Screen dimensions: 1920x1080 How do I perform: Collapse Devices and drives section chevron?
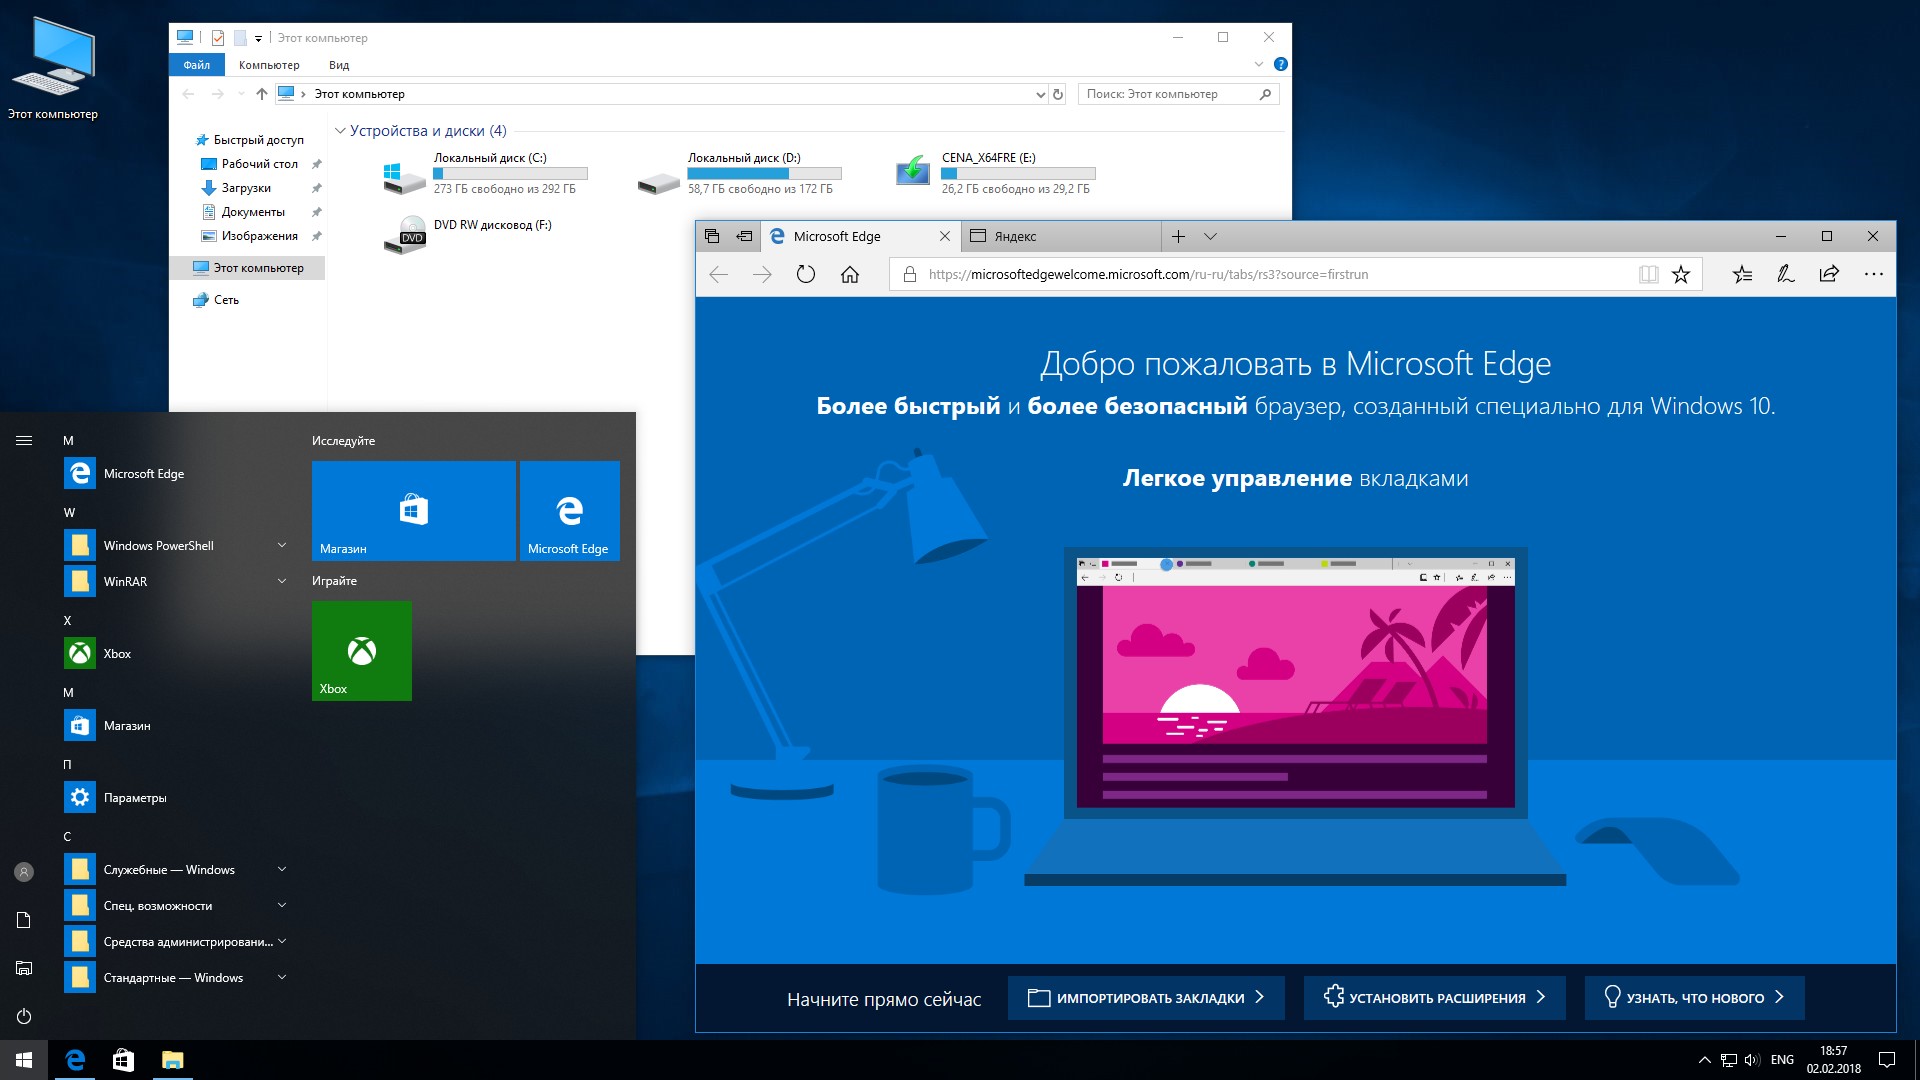pyautogui.click(x=340, y=131)
